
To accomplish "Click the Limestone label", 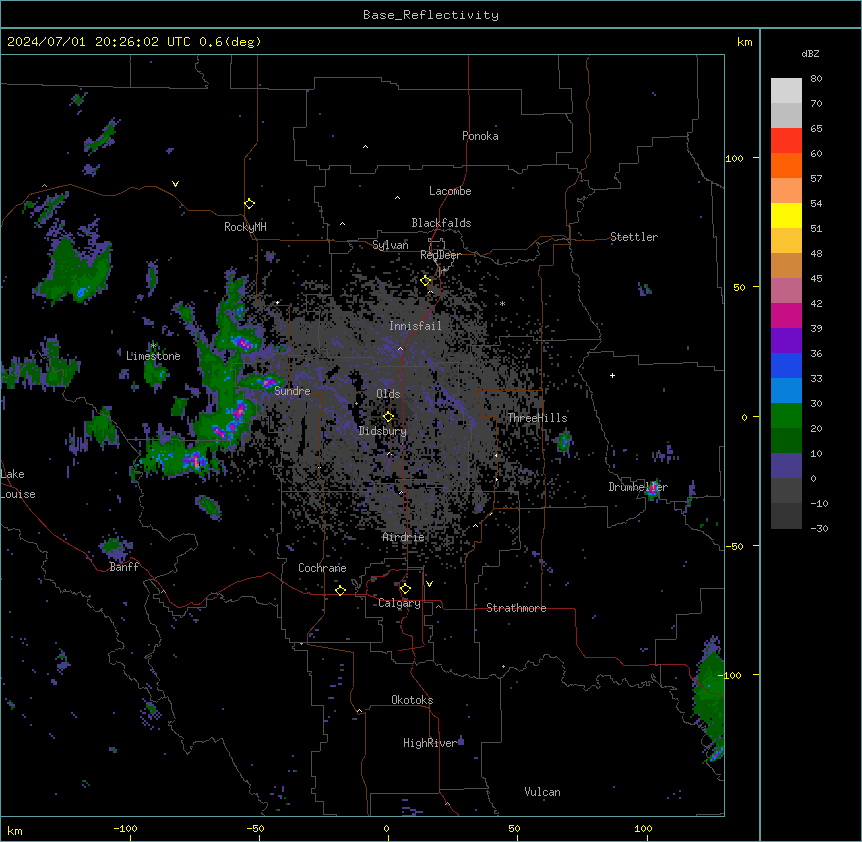I will point(153,356).
